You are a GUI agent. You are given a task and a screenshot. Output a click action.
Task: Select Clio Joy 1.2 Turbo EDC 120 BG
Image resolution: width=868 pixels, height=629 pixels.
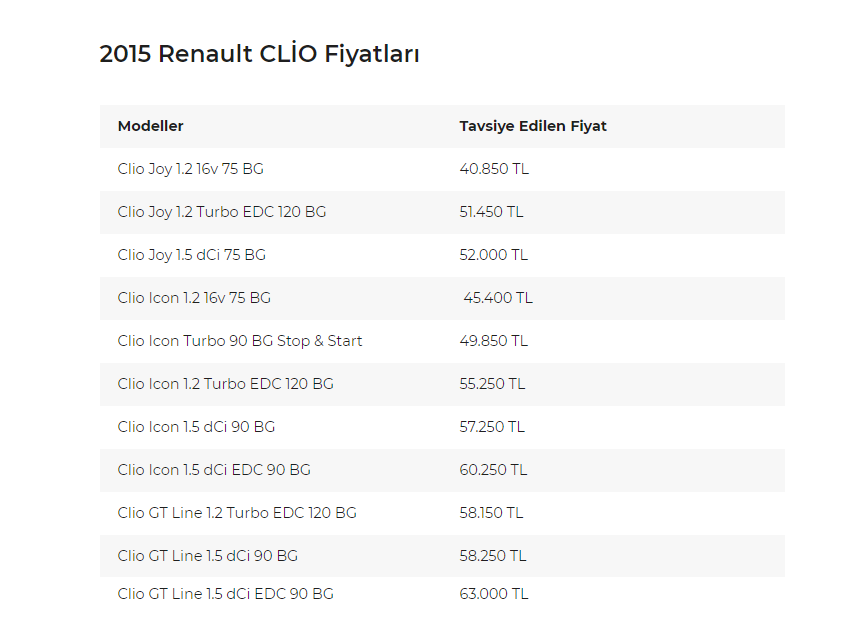pos(221,212)
